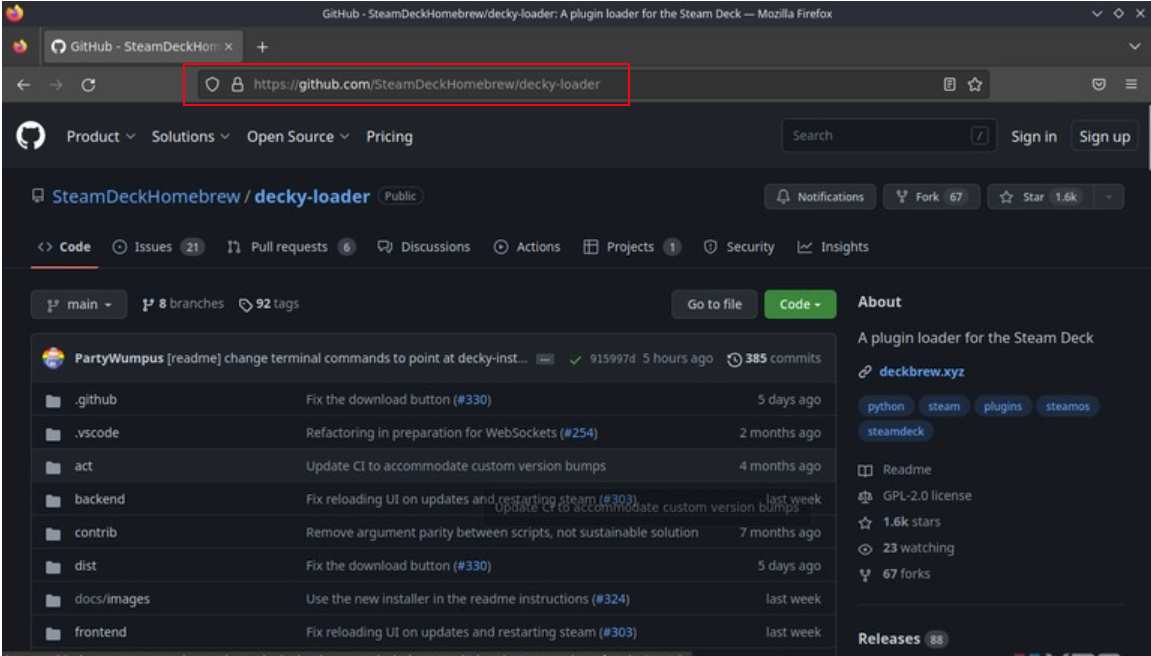Click the GitHub octocat logo

coord(31,136)
